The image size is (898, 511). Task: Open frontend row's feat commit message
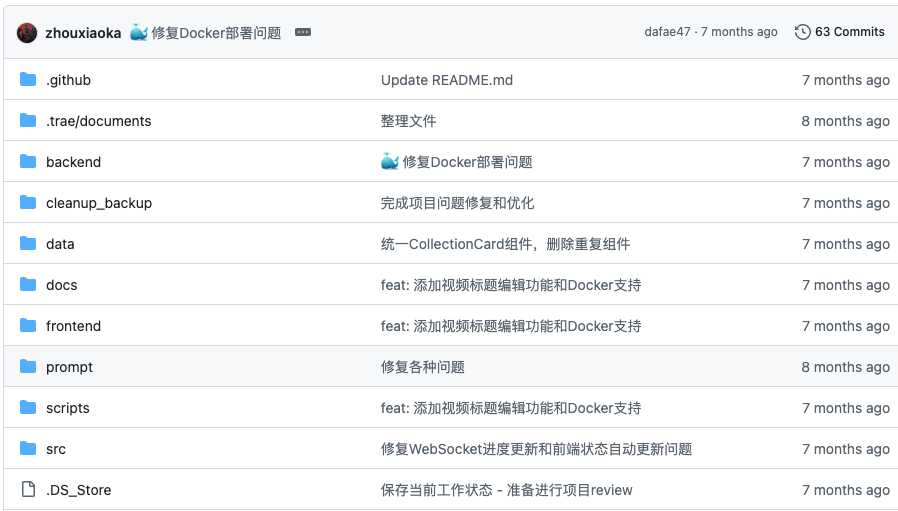pos(511,326)
